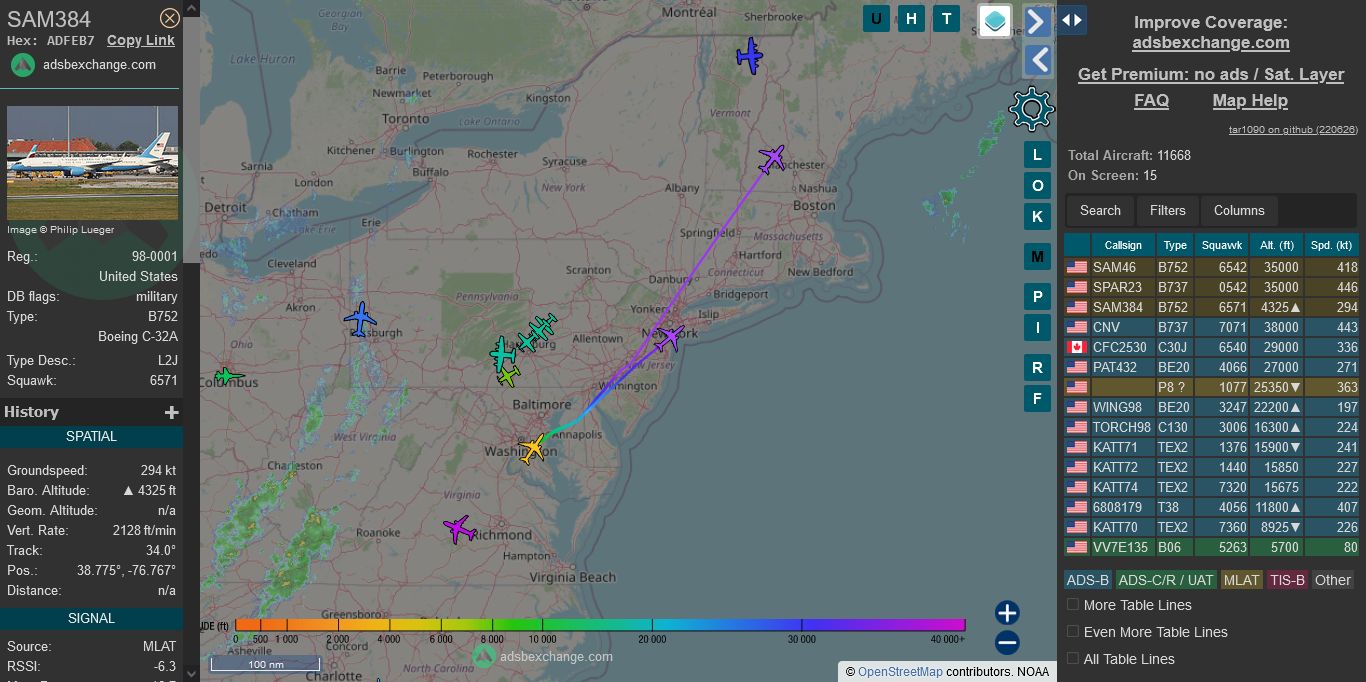
Task: Zoom in with the plus button
Action: pos(1007,613)
